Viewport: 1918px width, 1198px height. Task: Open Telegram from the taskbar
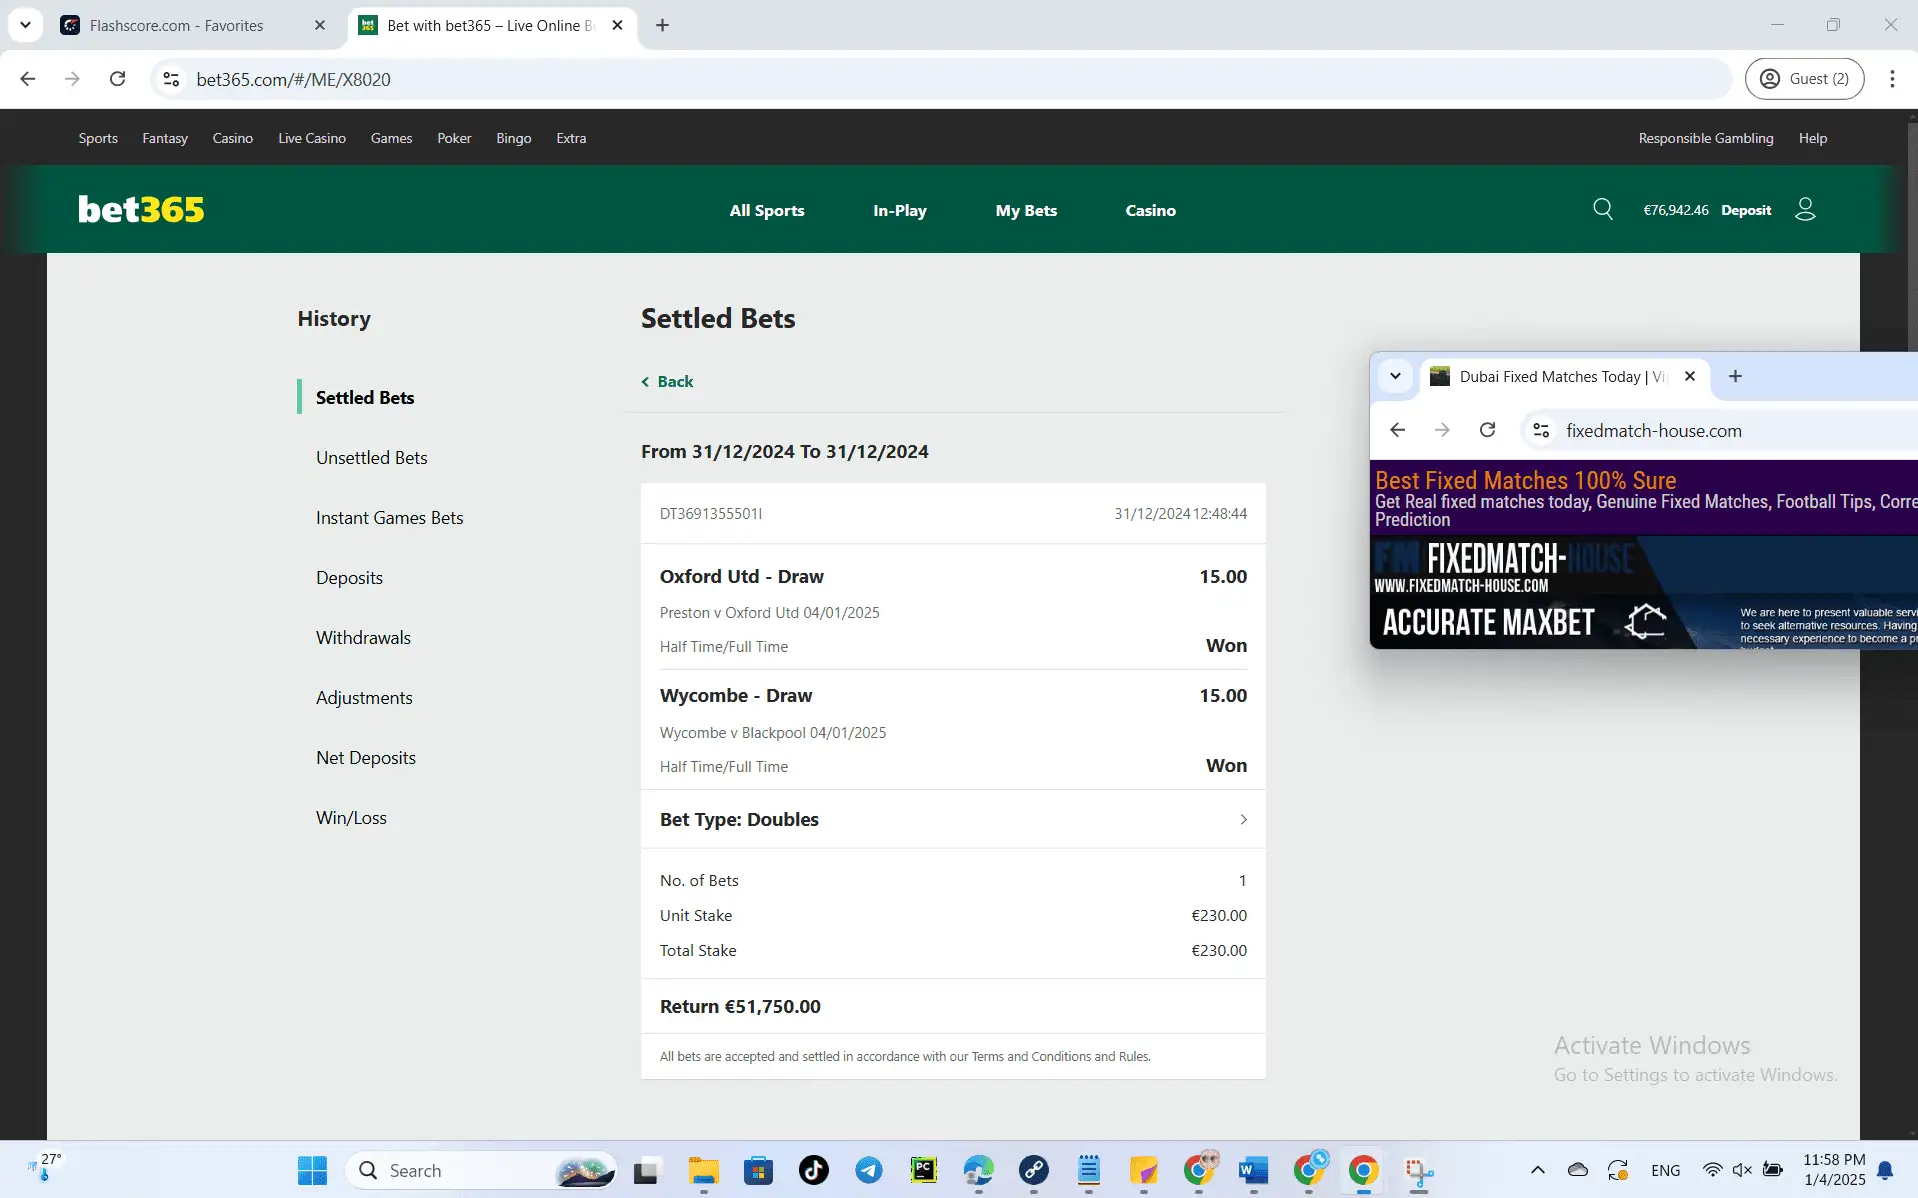pos(868,1170)
